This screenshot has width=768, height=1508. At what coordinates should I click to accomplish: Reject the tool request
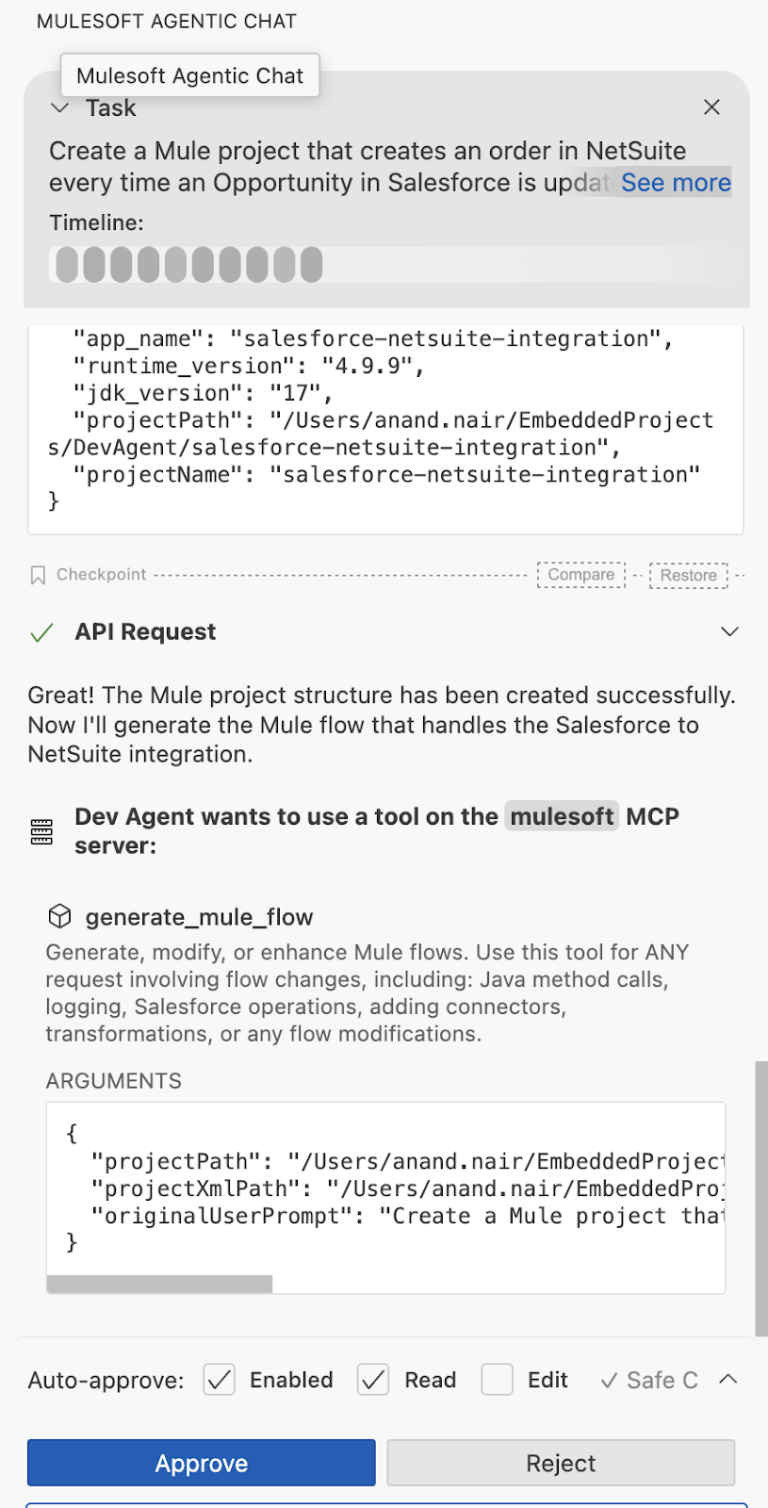[560, 1462]
